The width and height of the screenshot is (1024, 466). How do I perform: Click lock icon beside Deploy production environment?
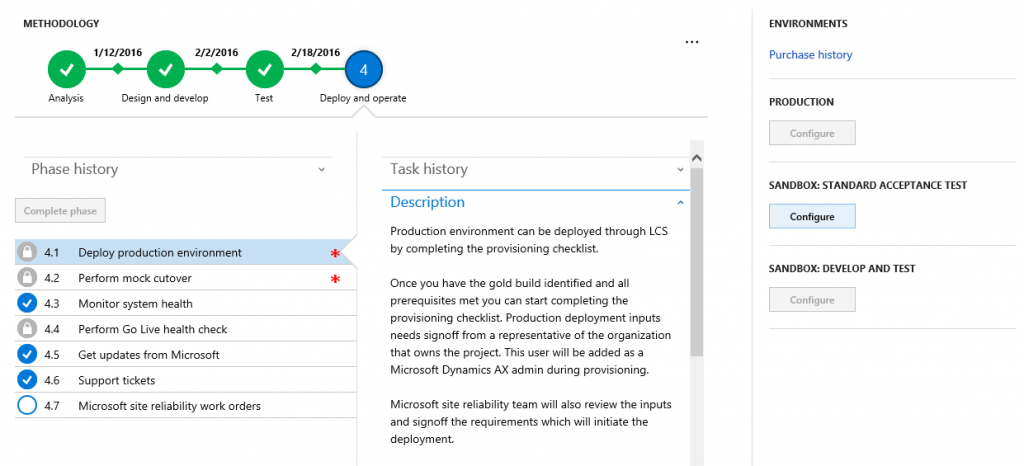[x=28, y=252]
